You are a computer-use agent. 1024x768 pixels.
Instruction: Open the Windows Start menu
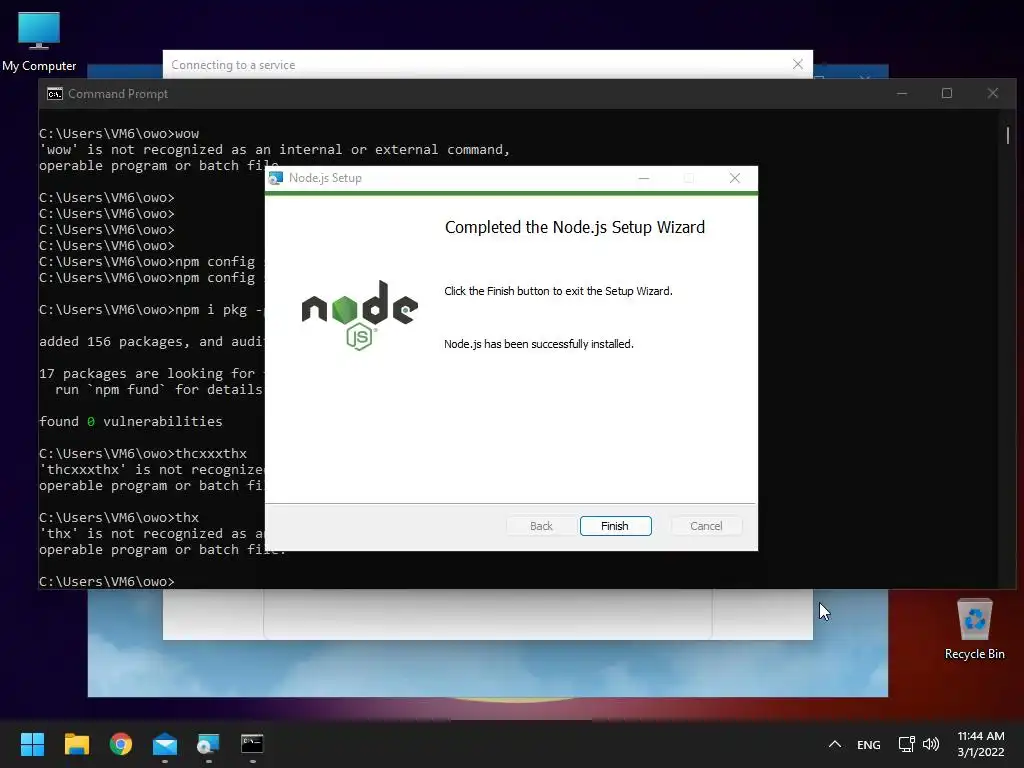pos(32,744)
